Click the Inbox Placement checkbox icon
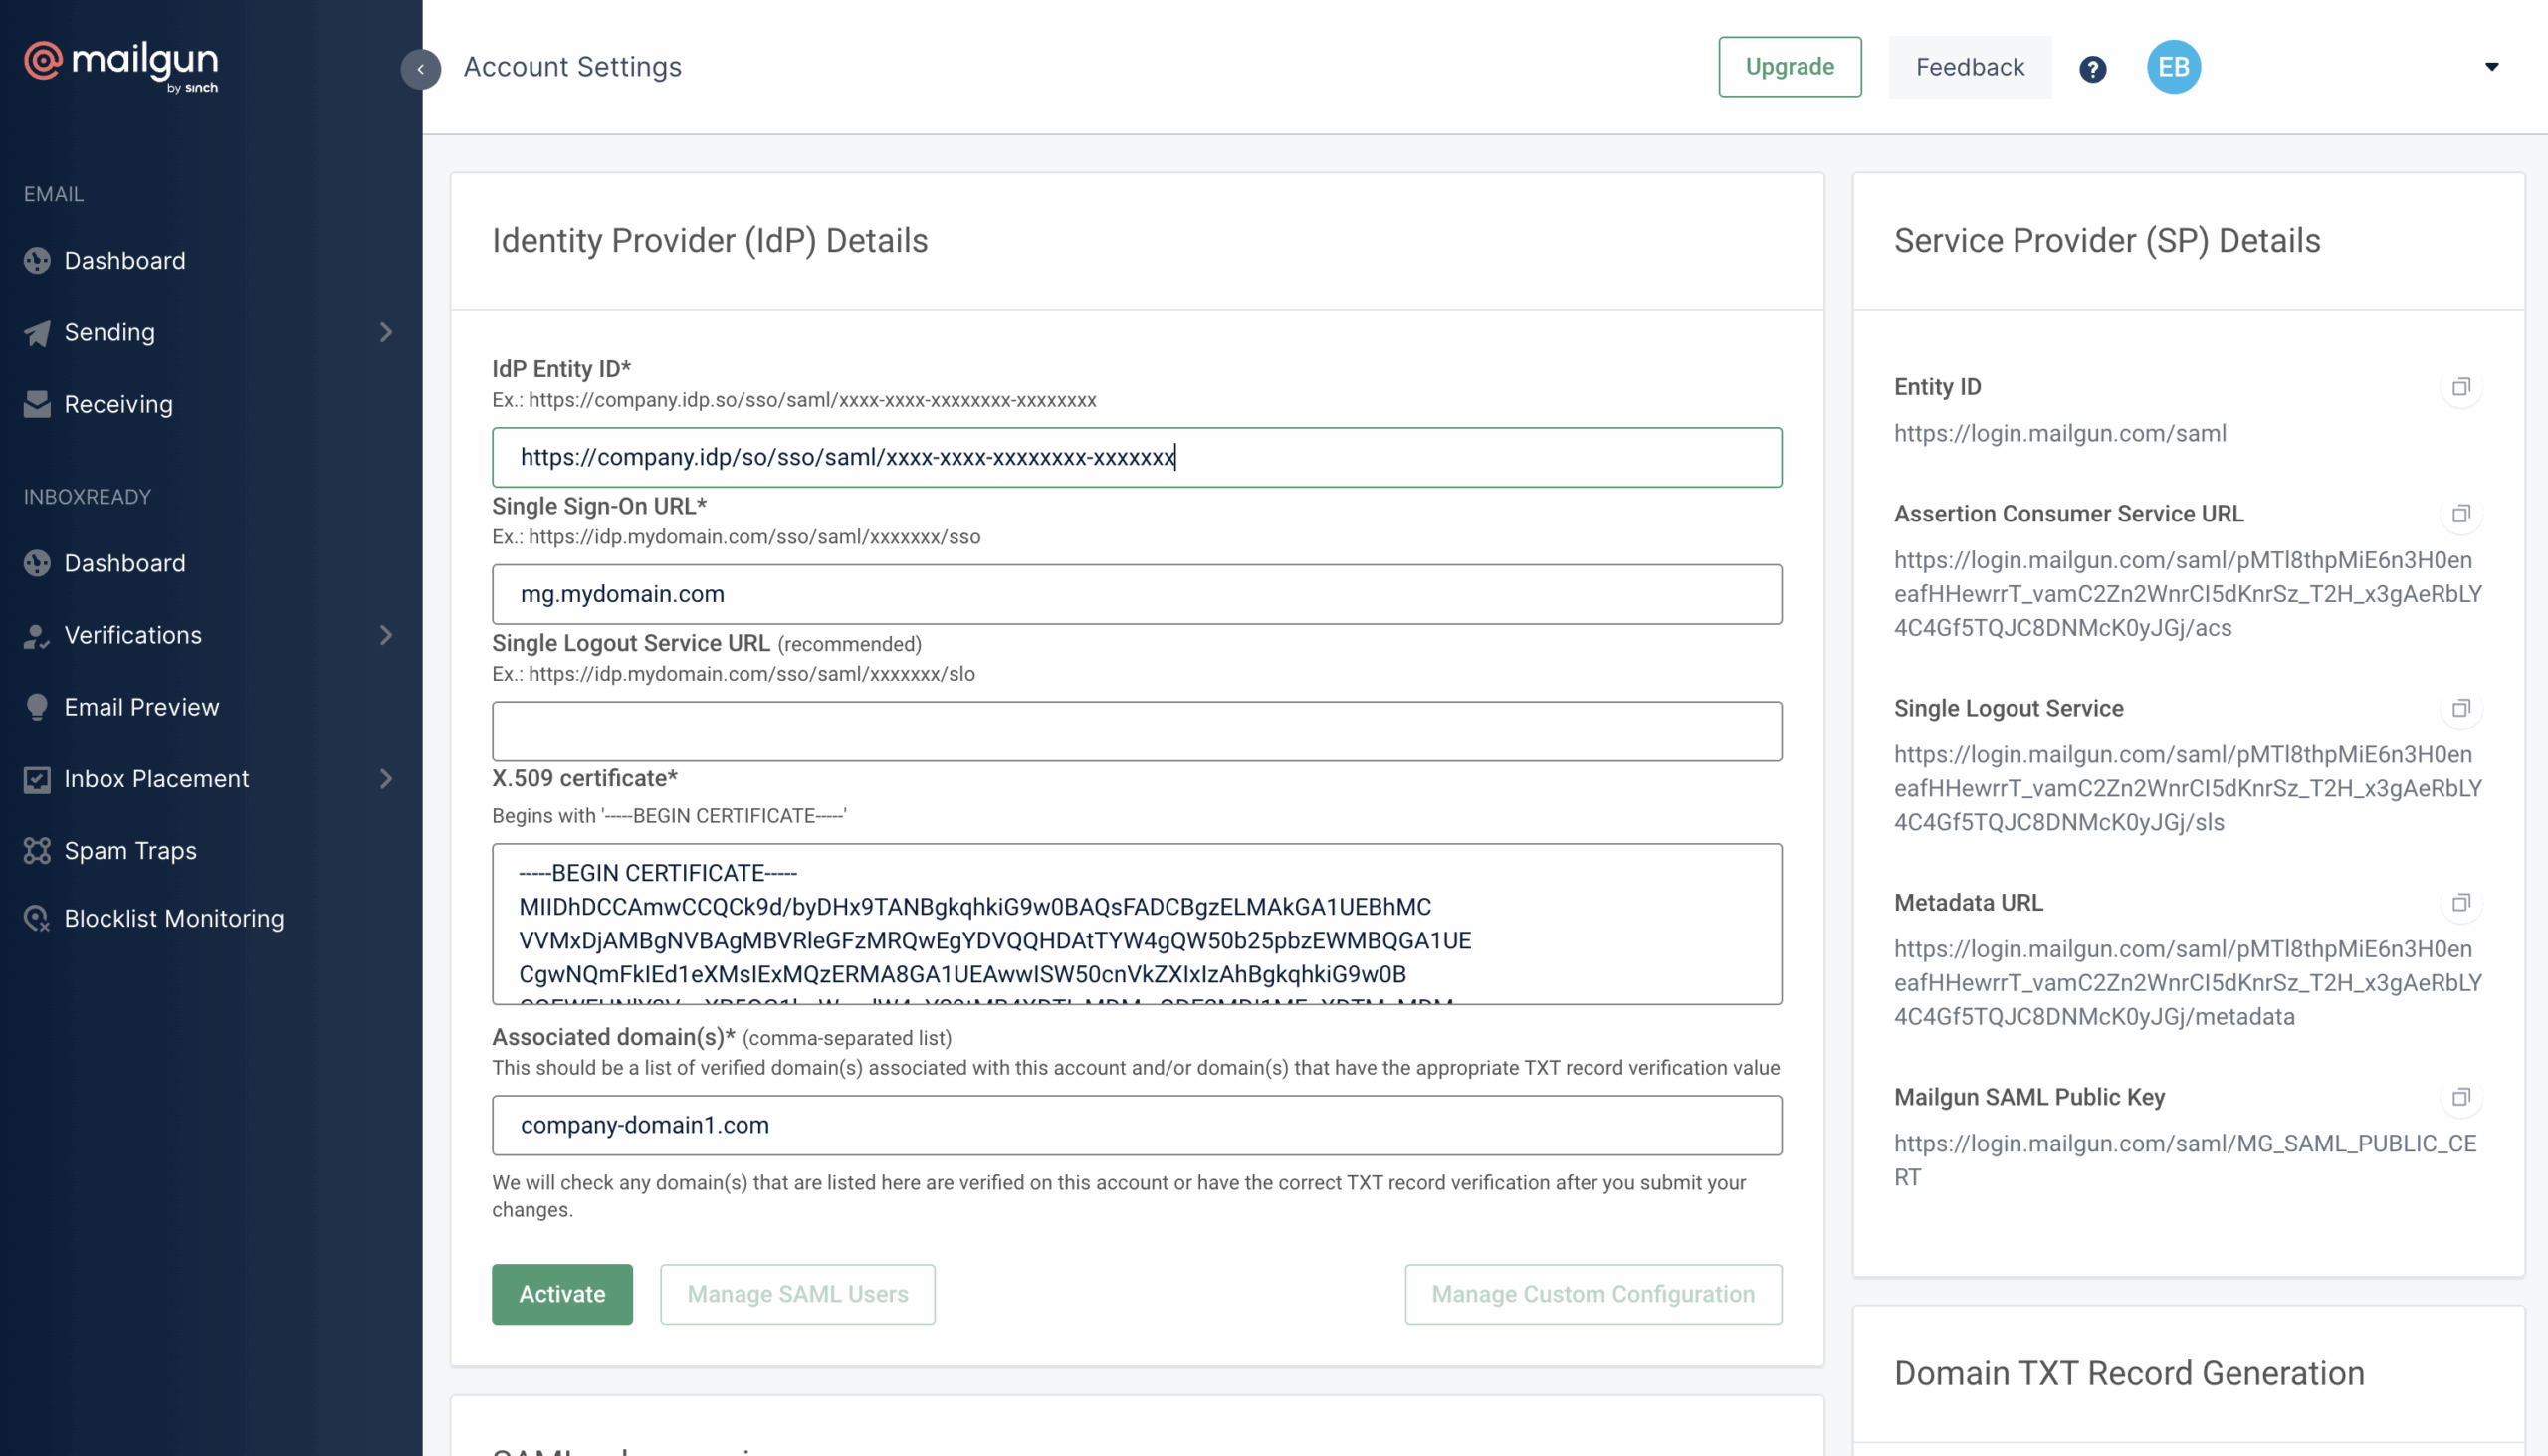Viewport: 2548px width, 1456px height. click(37, 779)
